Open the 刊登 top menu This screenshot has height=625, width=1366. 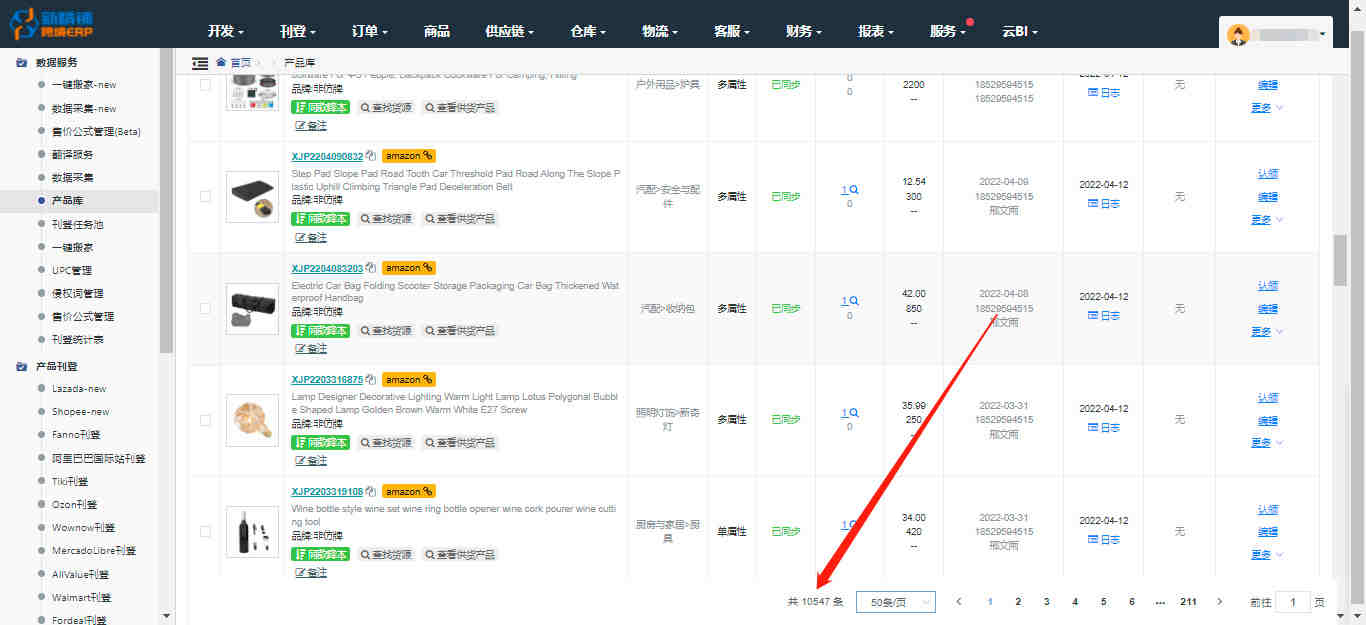pos(298,31)
